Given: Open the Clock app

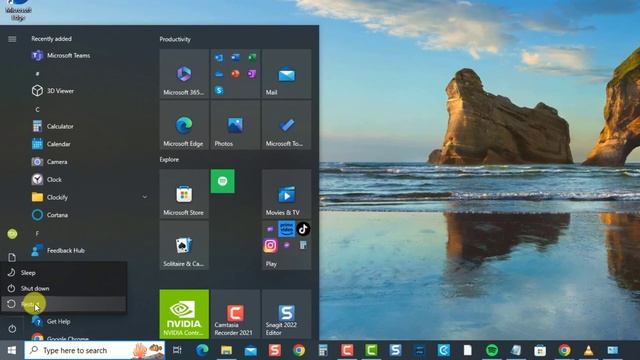Looking at the screenshot, I should 47,180.
